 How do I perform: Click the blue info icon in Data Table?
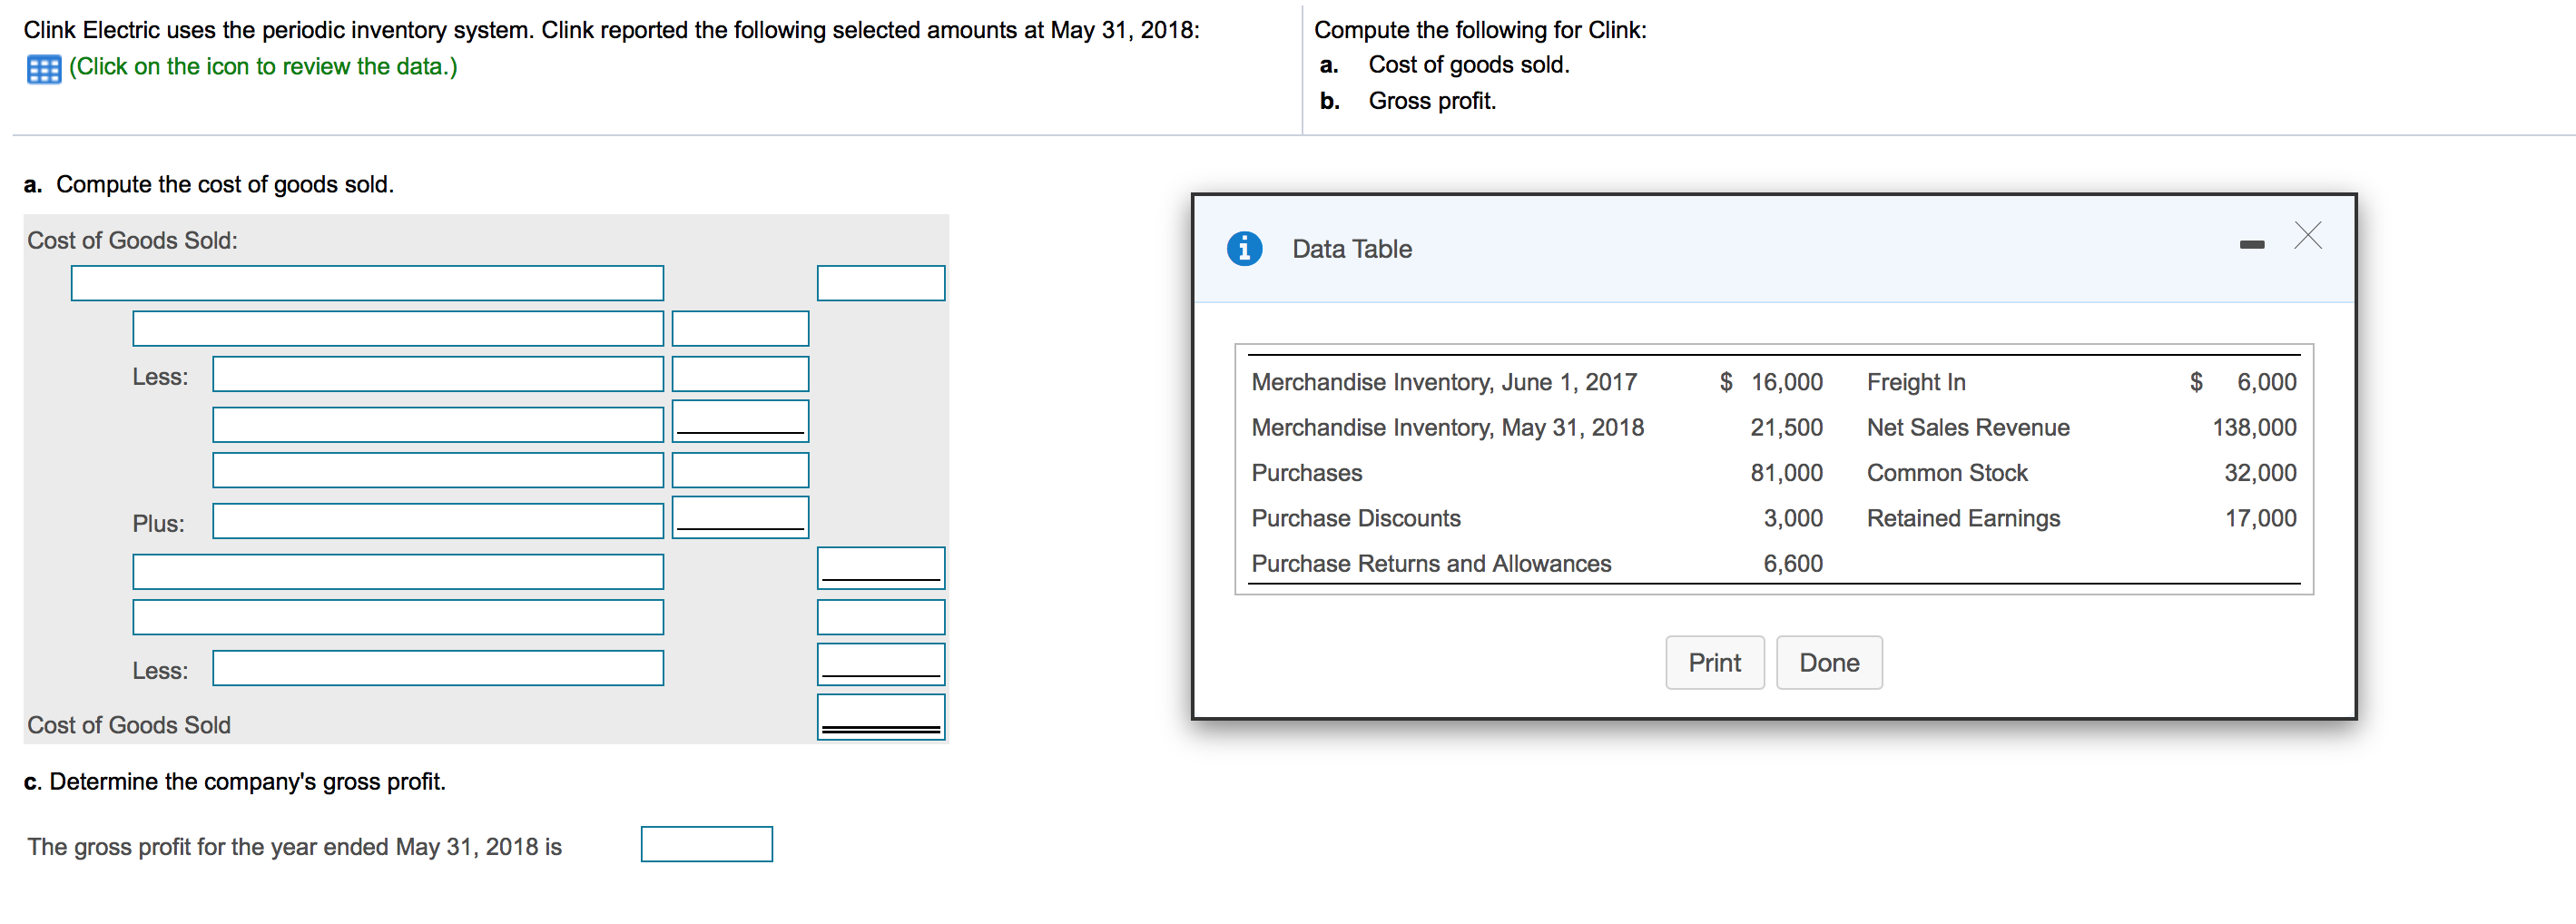click(1244, 248)
